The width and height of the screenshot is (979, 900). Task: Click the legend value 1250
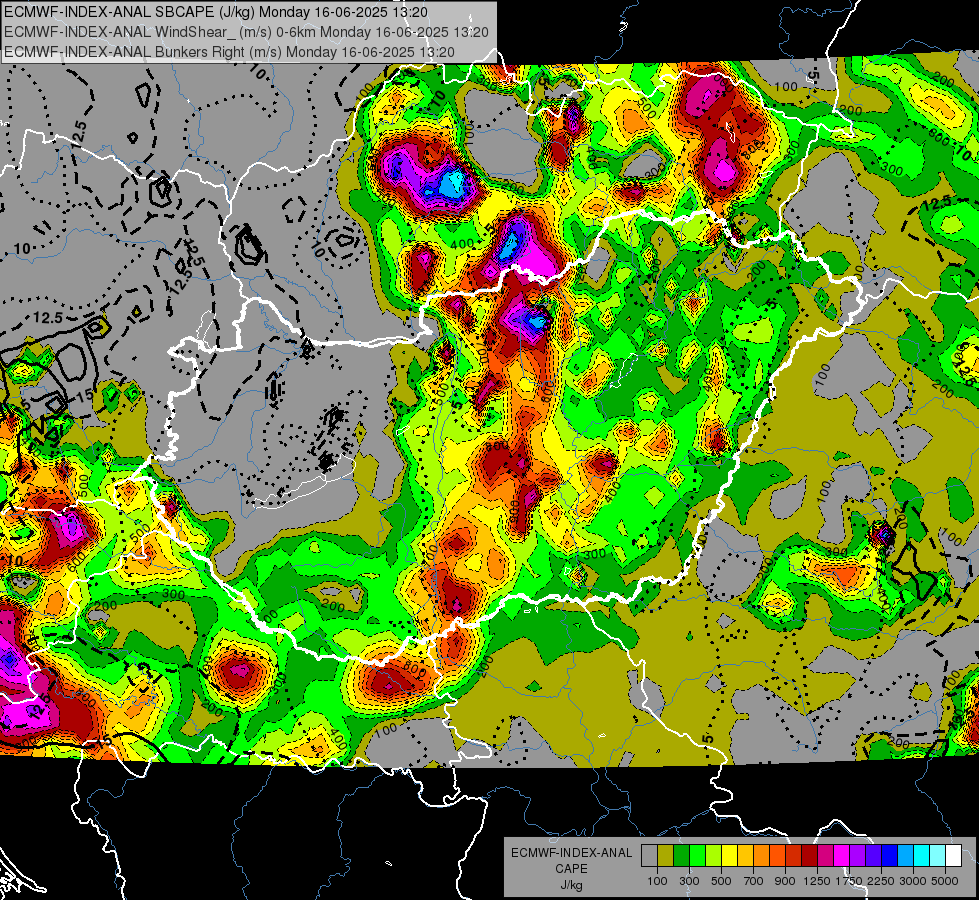(817, 881)
